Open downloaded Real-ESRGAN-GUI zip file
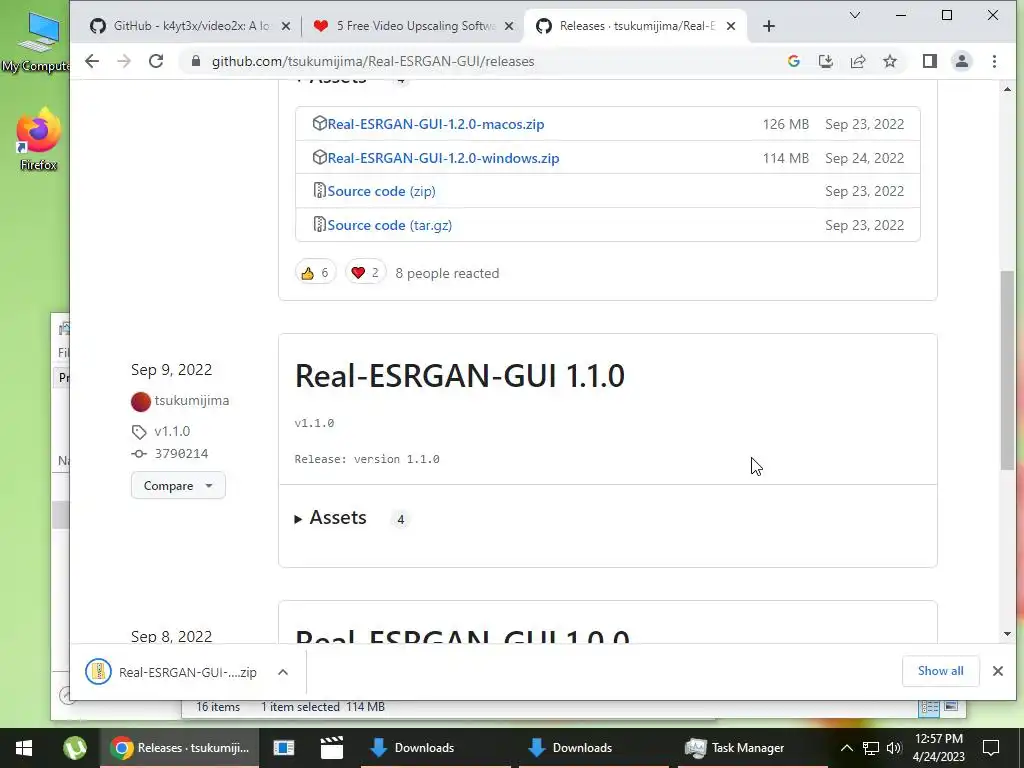 pos(172,672)
